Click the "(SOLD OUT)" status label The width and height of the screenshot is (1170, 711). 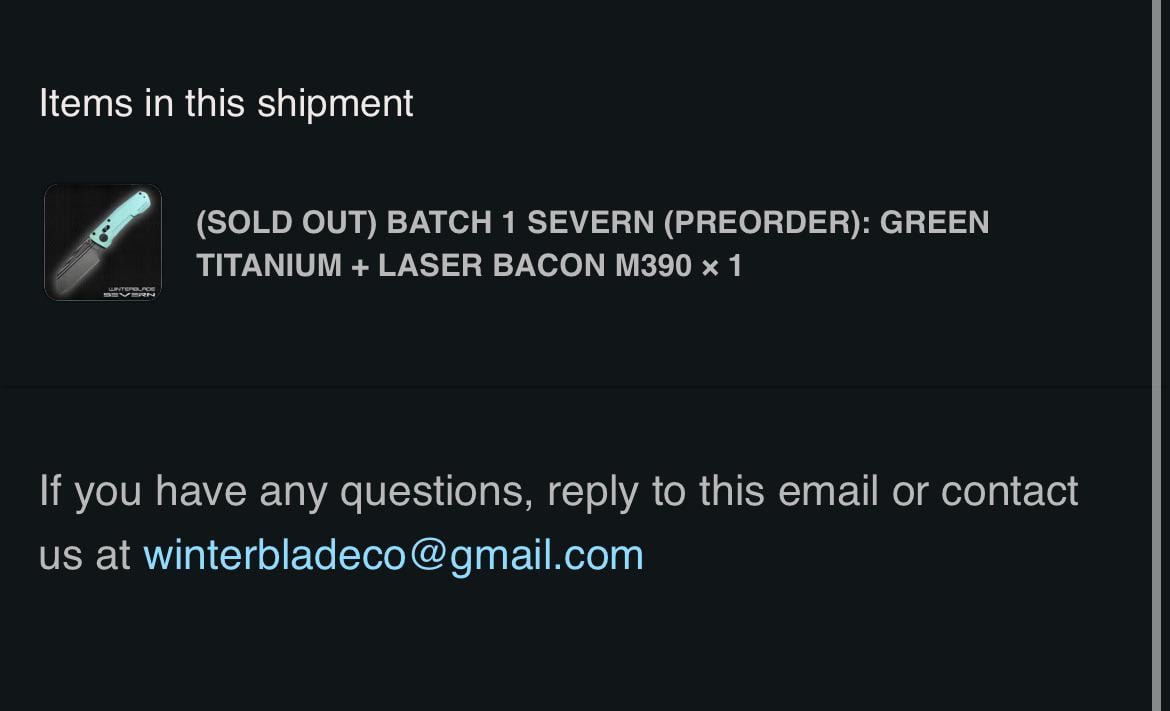pos(286,222)
